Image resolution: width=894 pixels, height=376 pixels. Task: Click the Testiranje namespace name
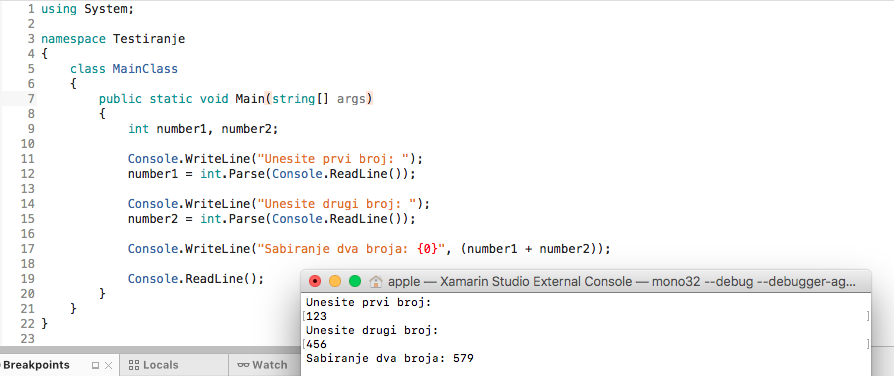[149, 39]
